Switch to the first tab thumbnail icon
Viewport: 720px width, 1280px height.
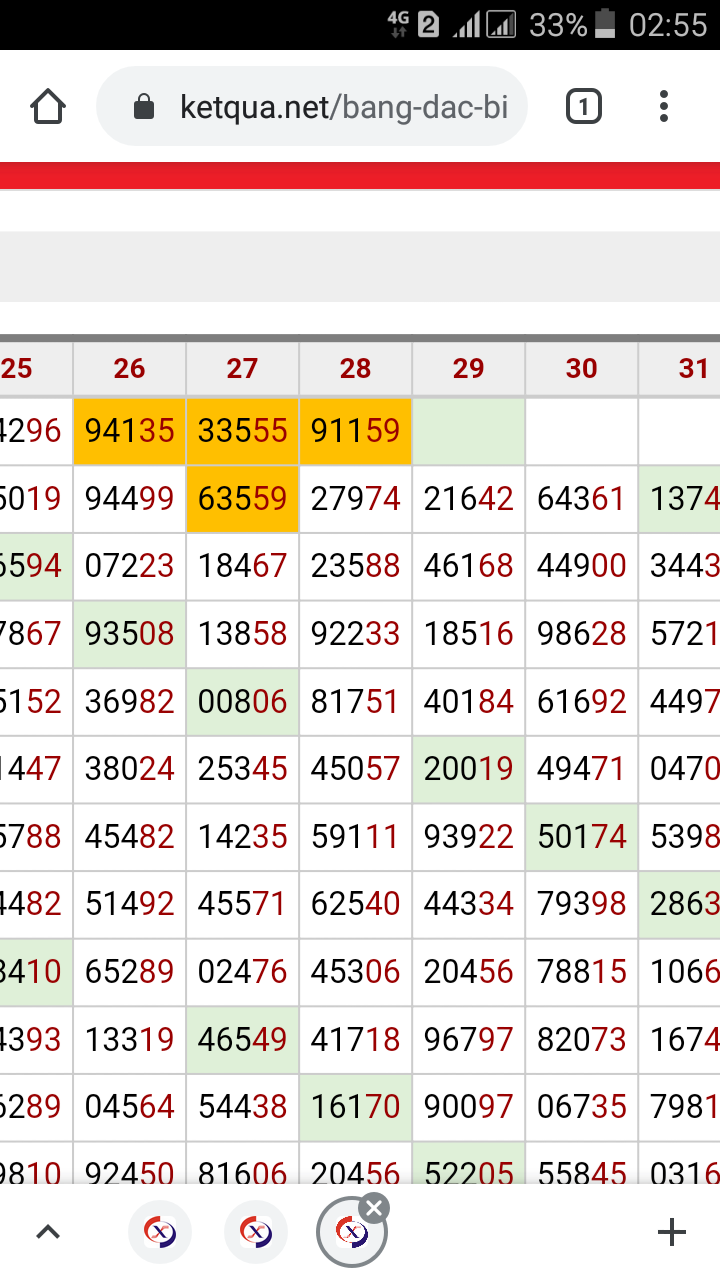pos(160,1233)
